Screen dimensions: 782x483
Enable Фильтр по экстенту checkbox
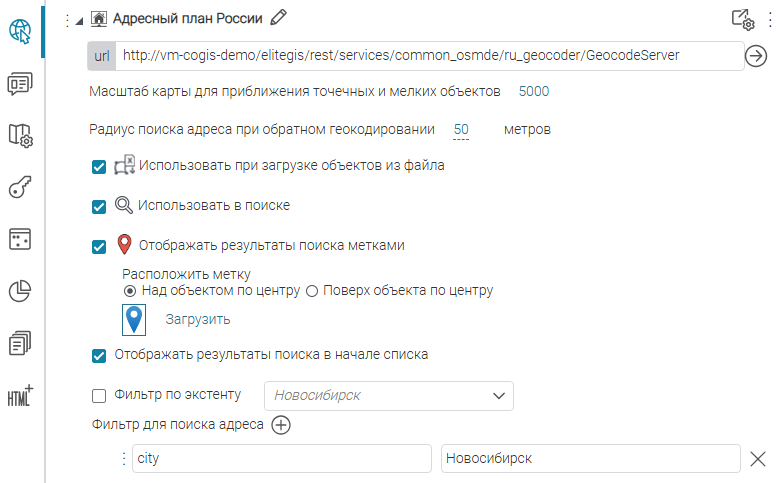pyautogui.click(x=99, y=395)
